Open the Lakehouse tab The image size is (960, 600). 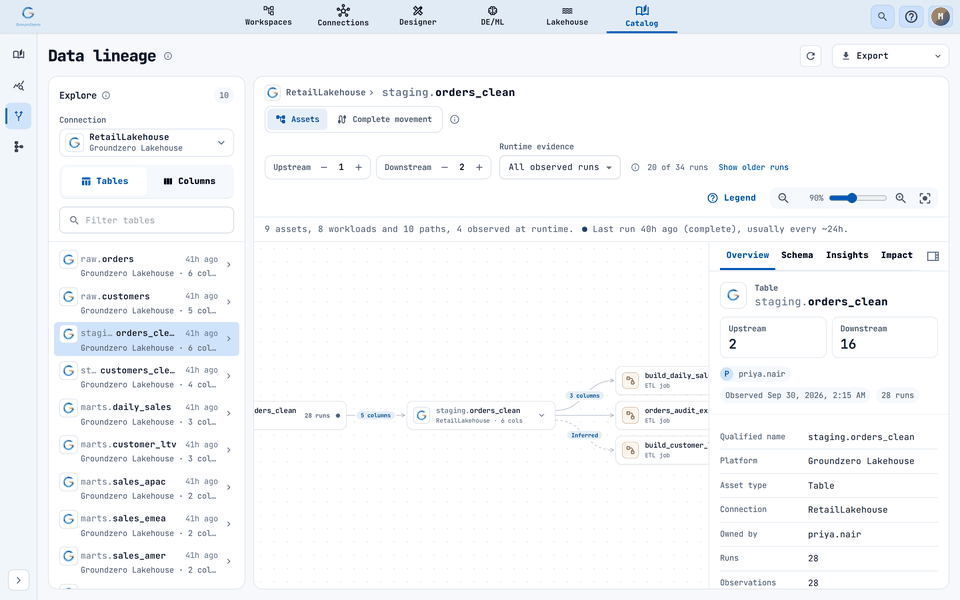(567, 17)
